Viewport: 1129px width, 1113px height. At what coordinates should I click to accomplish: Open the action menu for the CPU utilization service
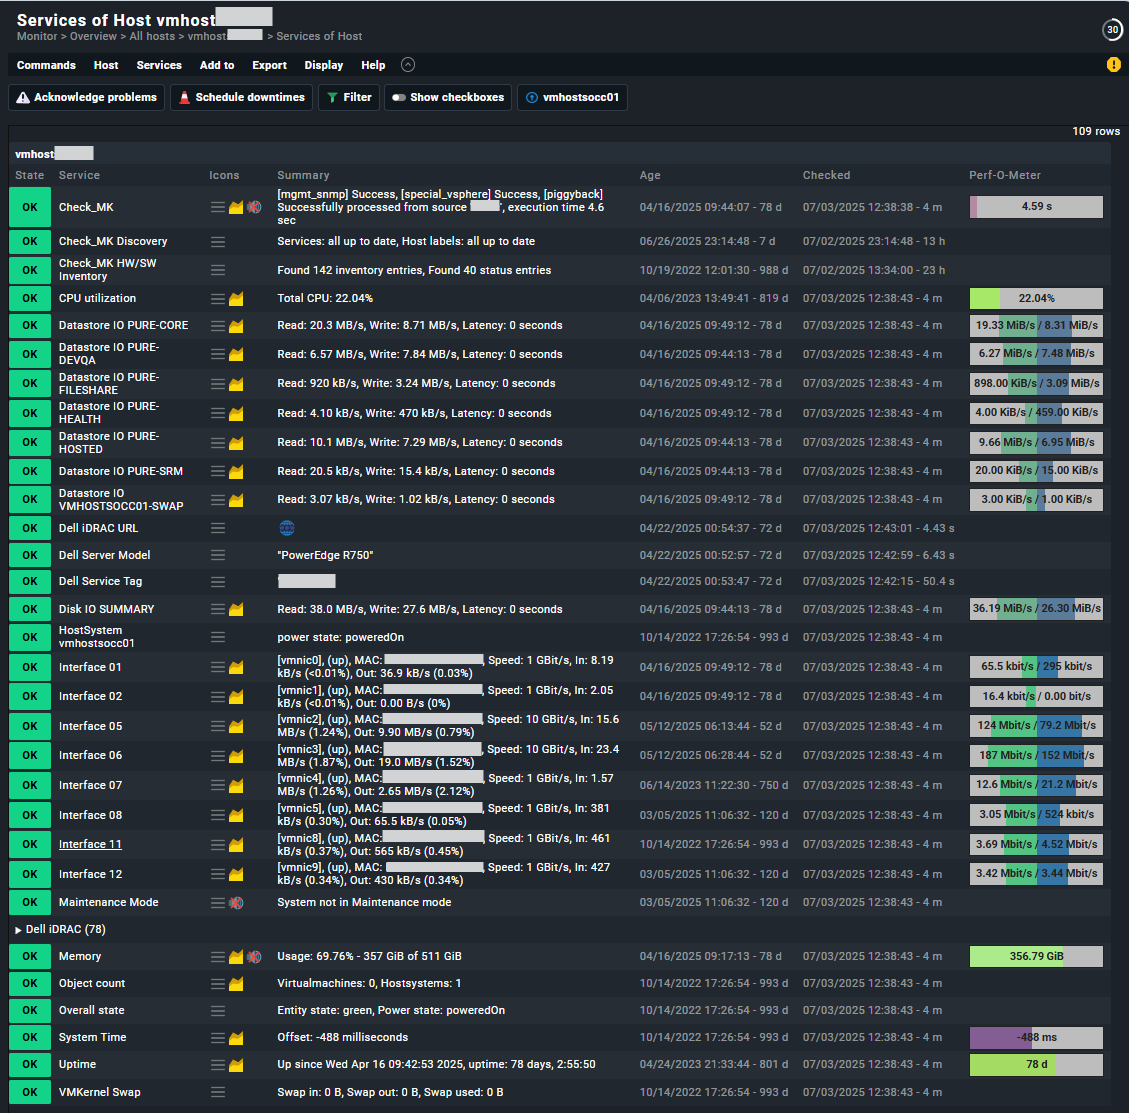[x=217, y=299]
